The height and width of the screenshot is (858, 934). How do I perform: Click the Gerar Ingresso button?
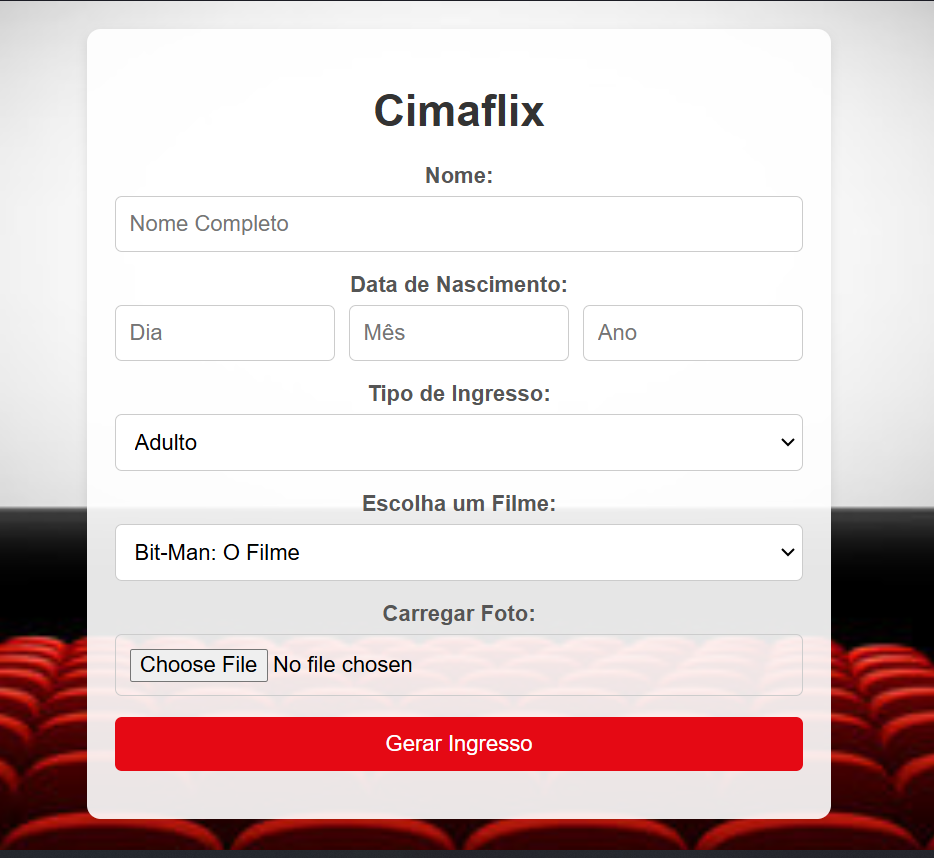pyautogui.click(x=458, y=743)
